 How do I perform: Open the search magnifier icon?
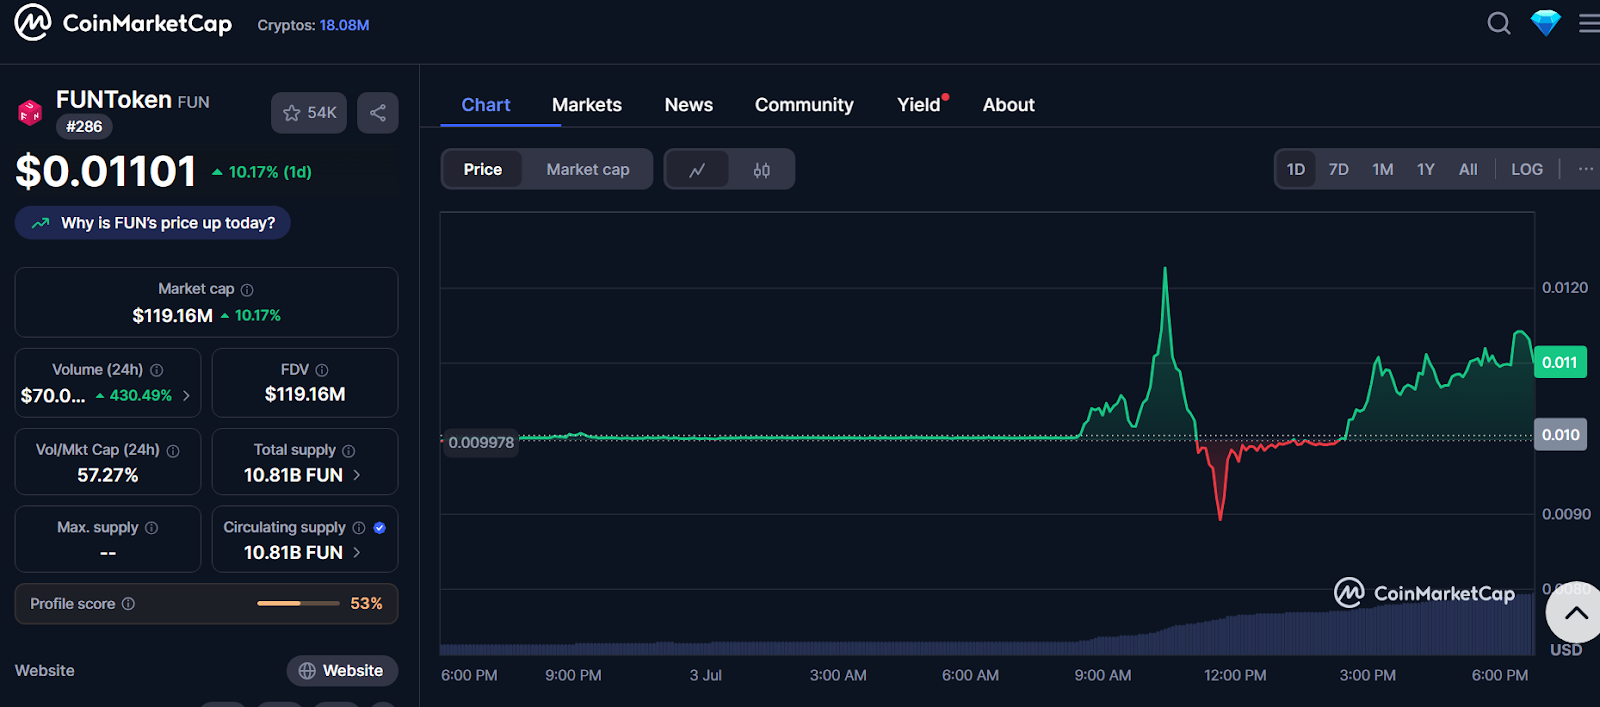1498,23
